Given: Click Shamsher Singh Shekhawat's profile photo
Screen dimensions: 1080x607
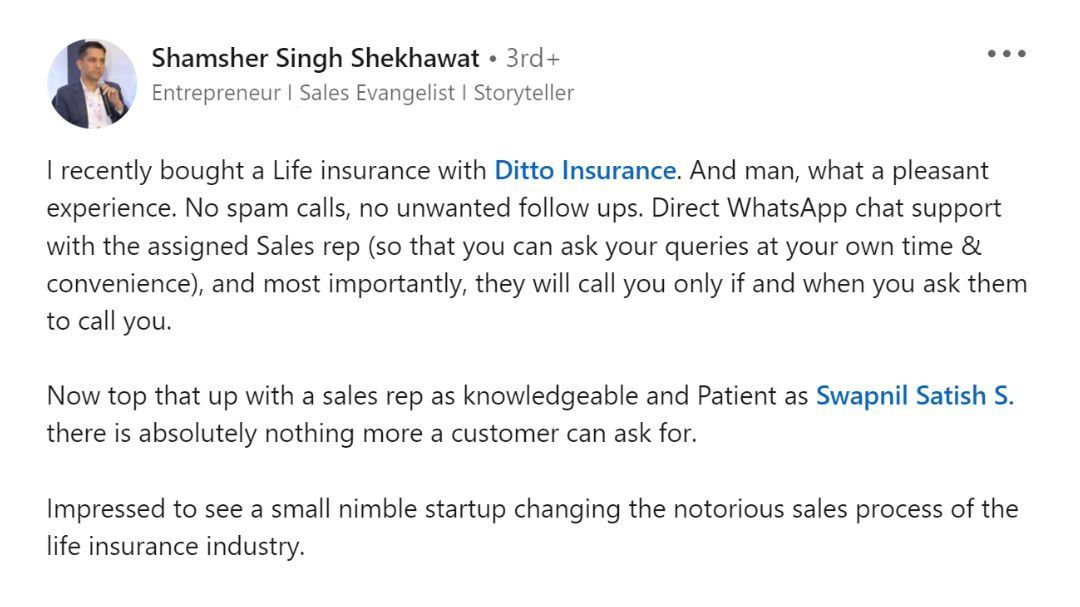Looking at the screenshot, I should click(x=92, y=83).
